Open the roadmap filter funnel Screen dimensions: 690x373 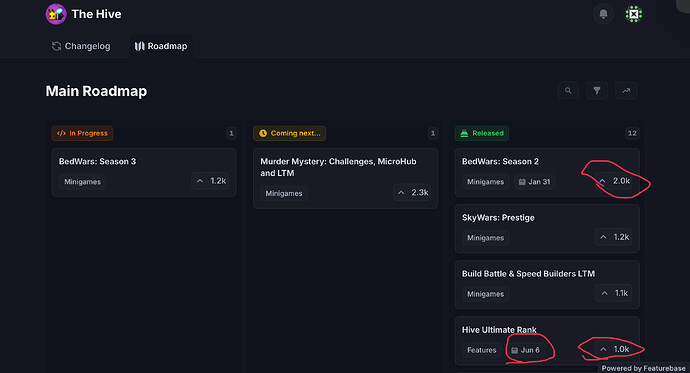click(x=597, y=91)
